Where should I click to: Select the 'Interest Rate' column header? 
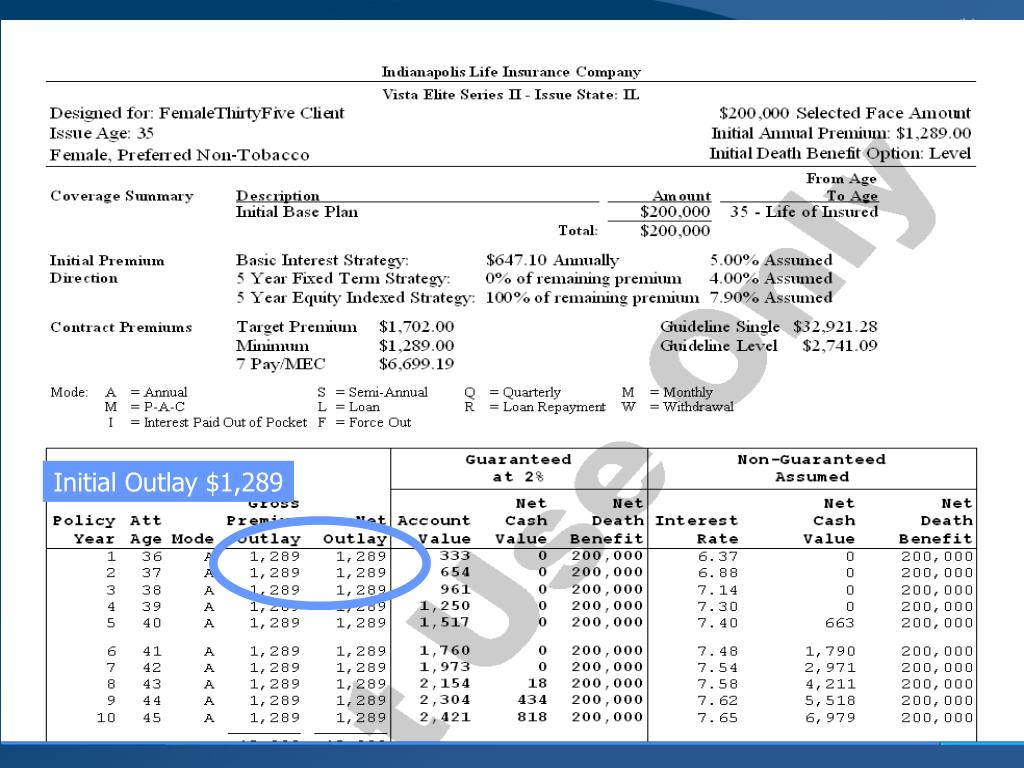(x=696, y=530)
